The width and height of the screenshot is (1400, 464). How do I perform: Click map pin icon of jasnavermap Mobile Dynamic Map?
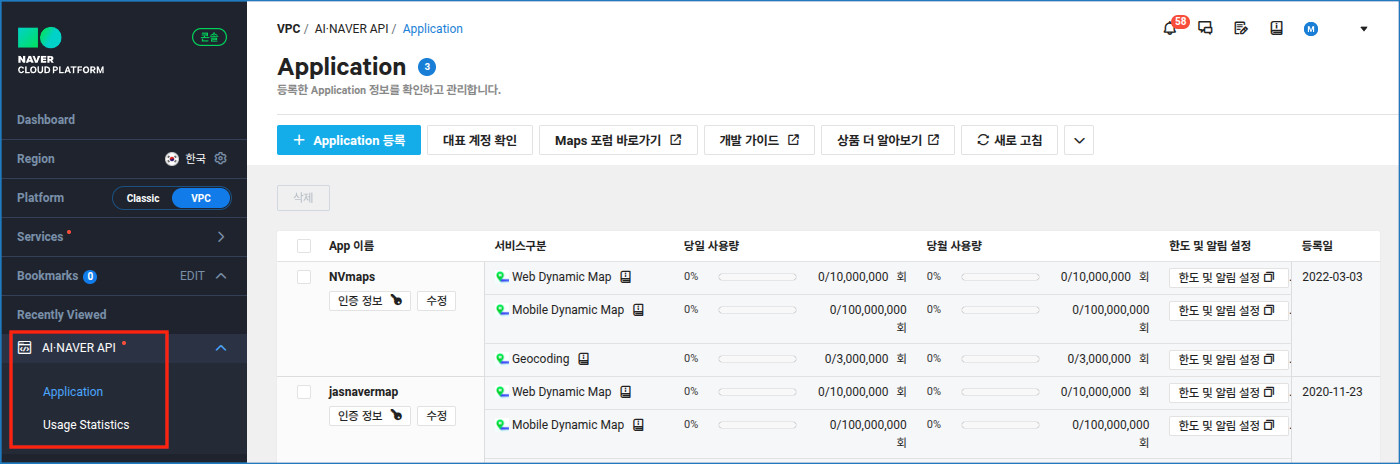(x=502, y=425)
